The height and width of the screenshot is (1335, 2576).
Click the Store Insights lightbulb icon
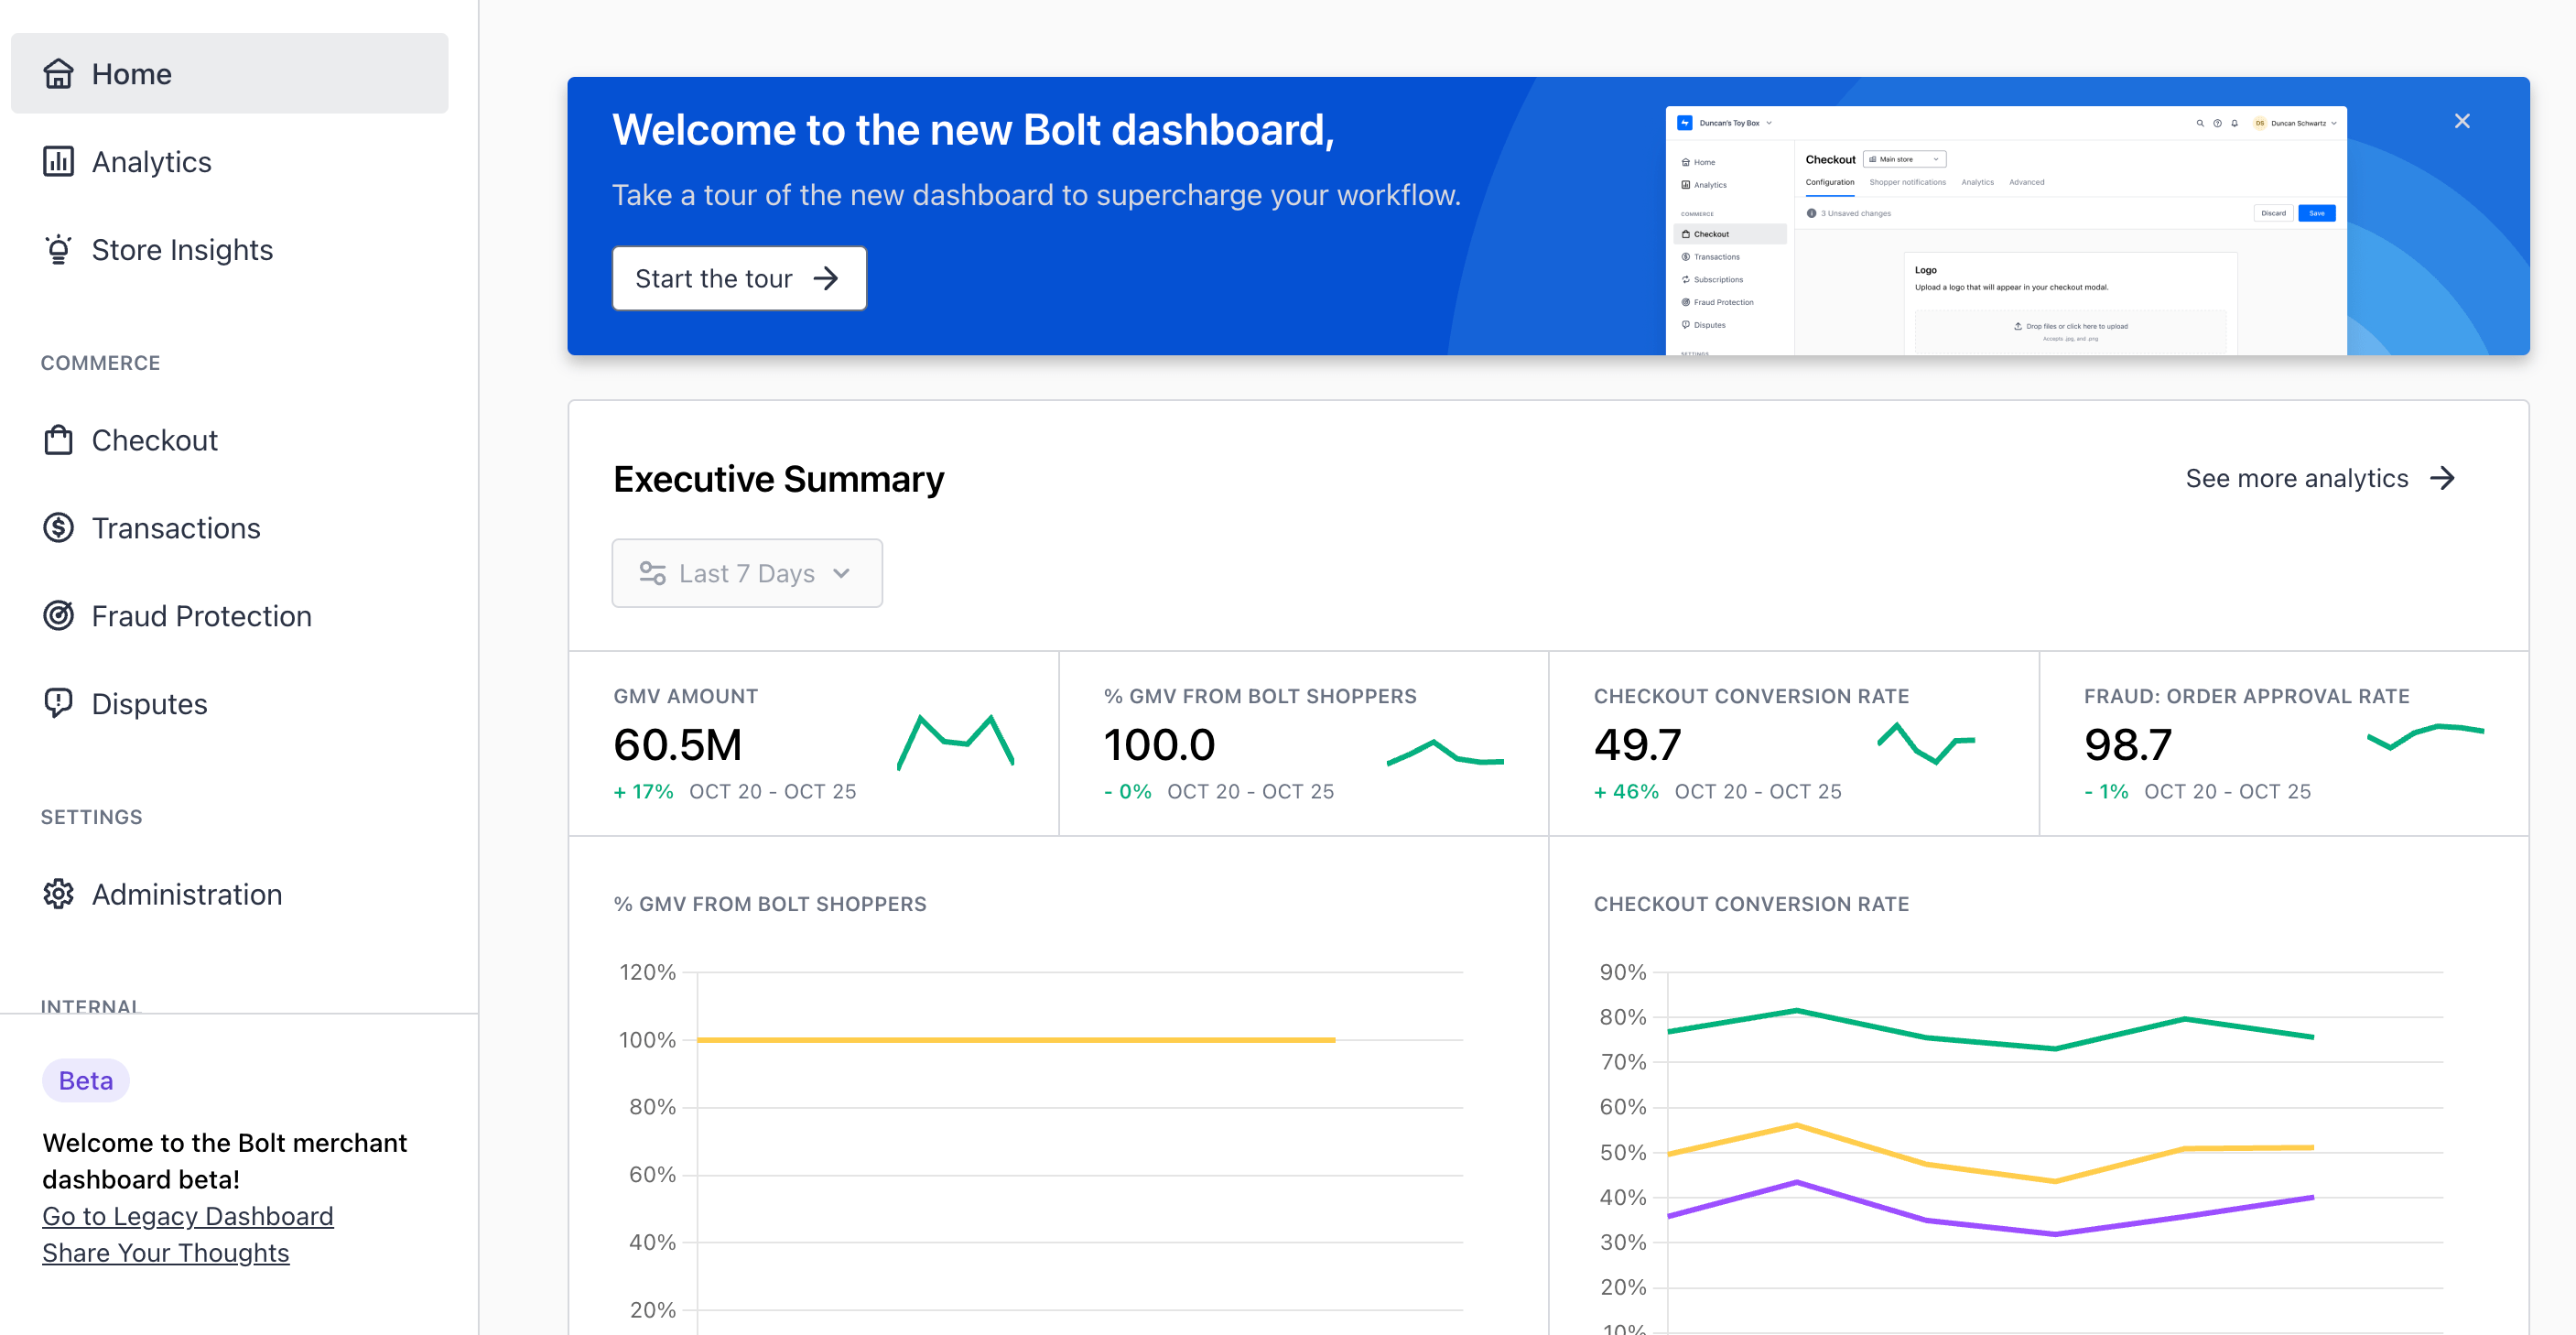click(x=59, y=249)
